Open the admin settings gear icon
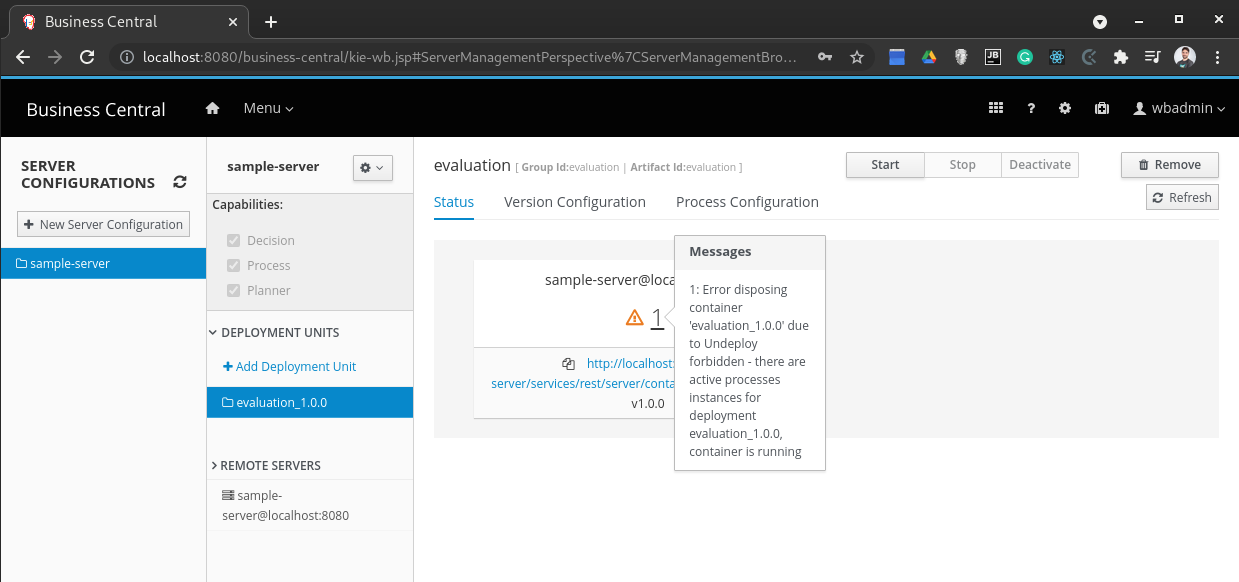Viewport: 1239px width, 582px height. [x=1065, y=109]
